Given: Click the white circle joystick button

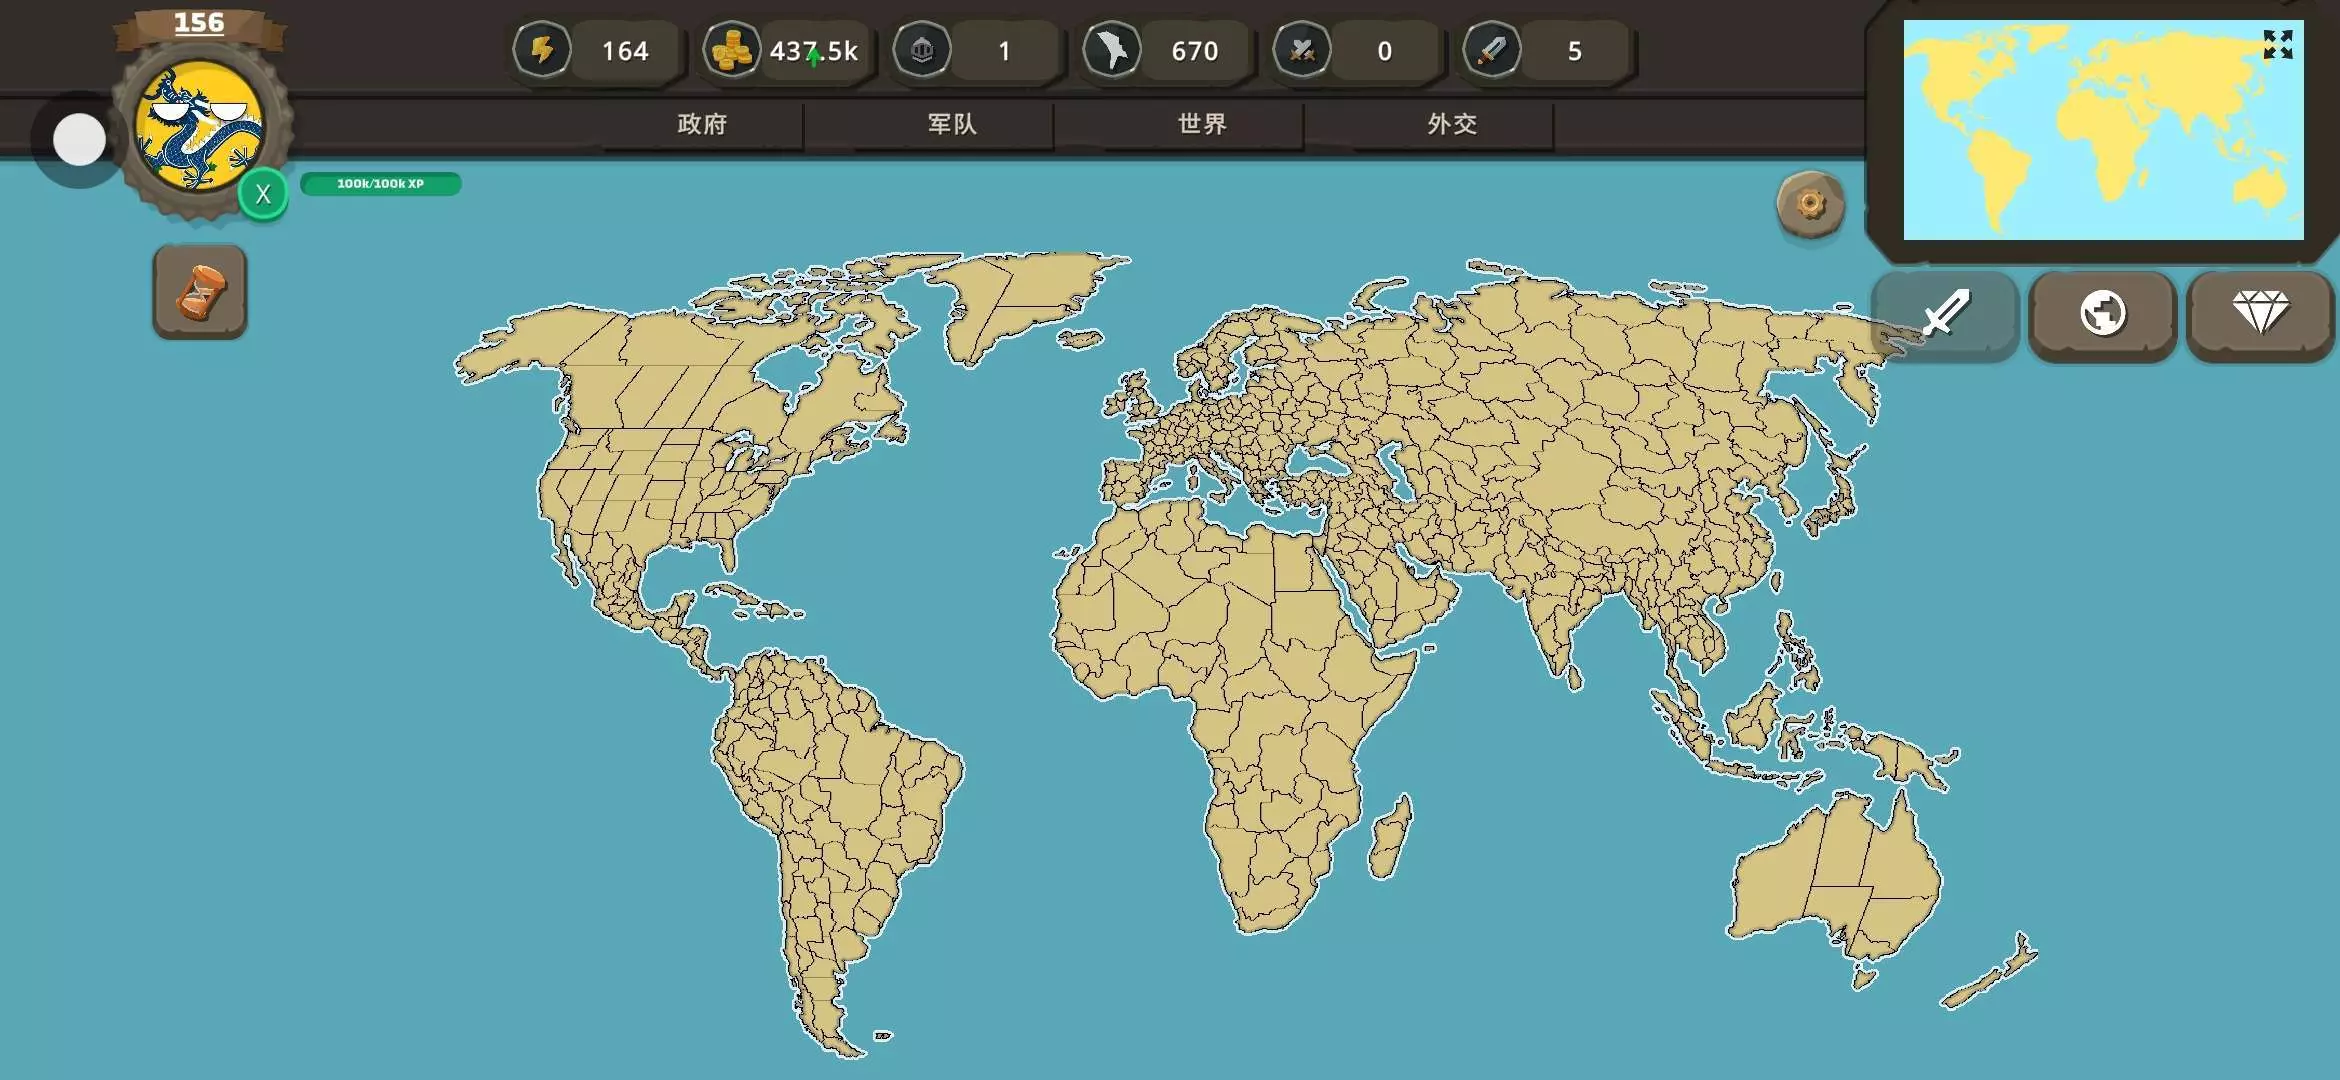Looking at the screenshot, I should pos(79,140).
